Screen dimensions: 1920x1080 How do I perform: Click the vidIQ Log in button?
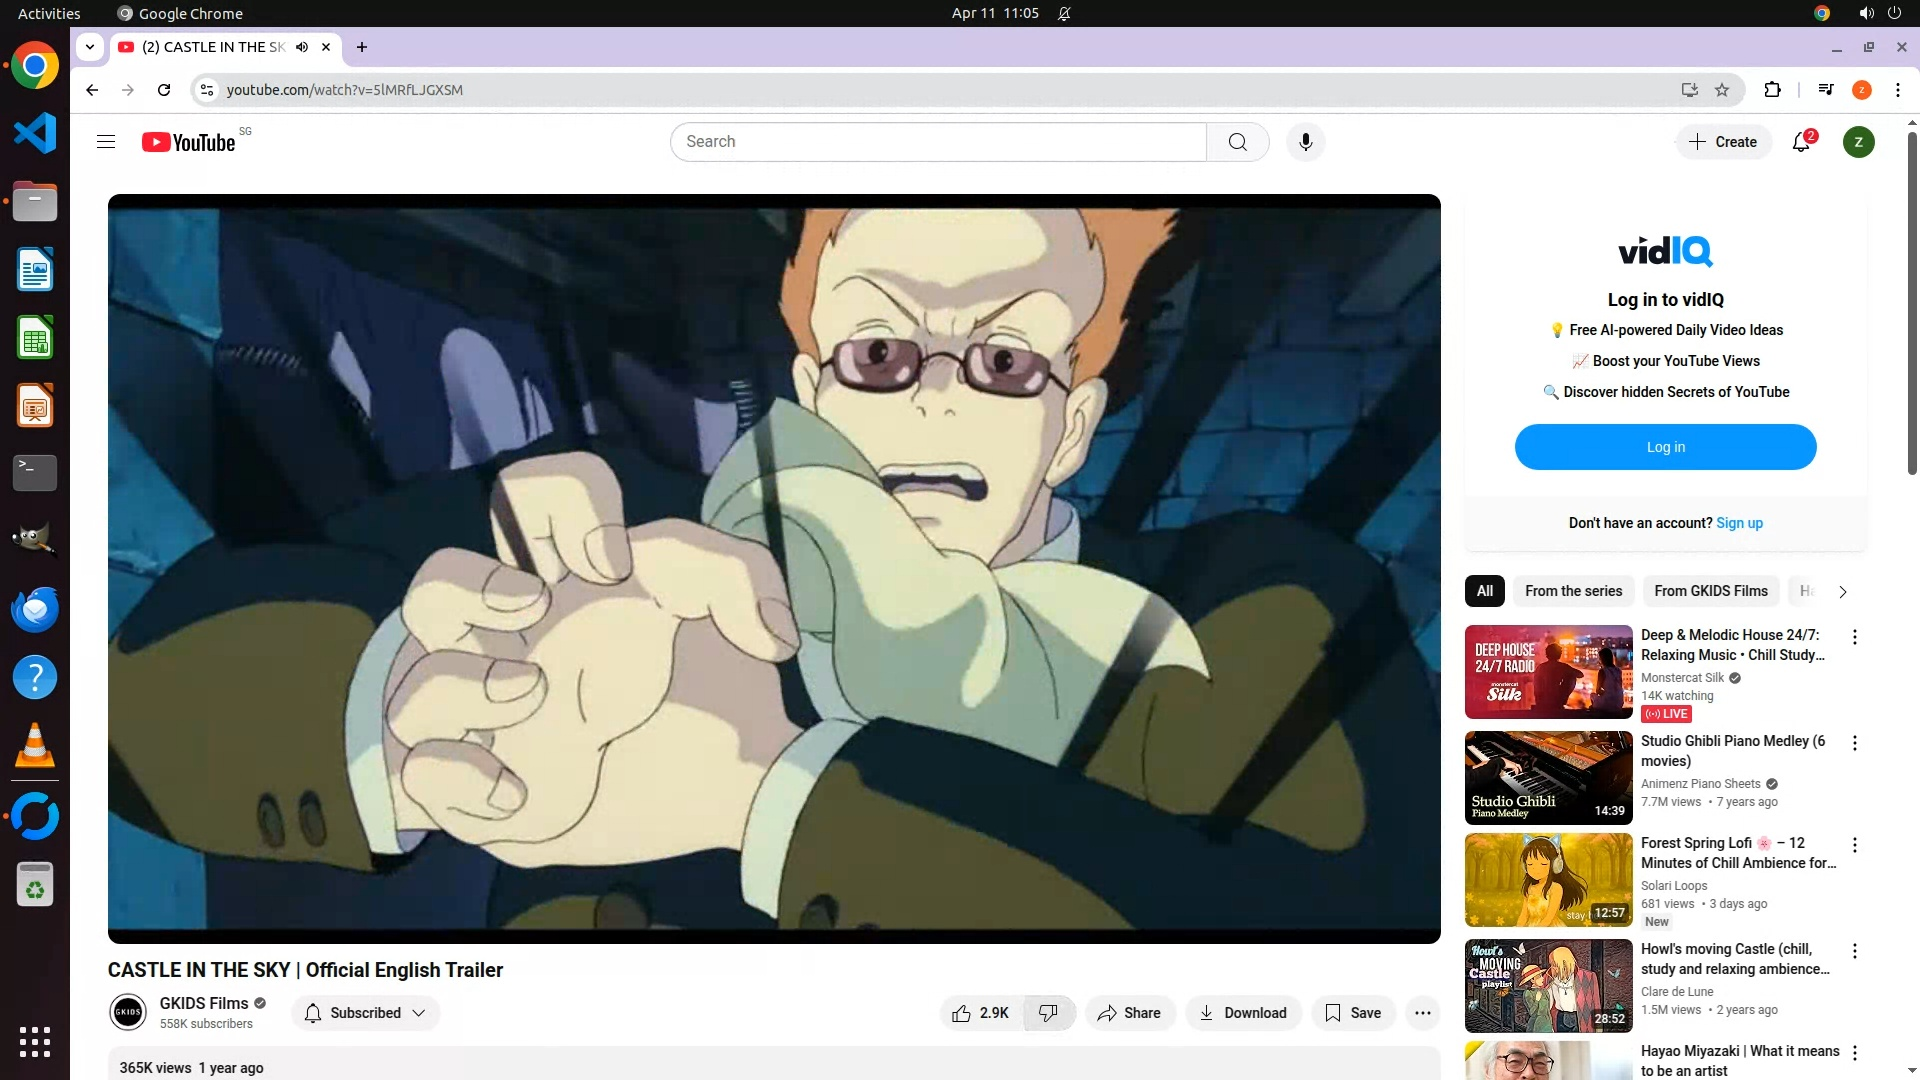(1665, 447)
